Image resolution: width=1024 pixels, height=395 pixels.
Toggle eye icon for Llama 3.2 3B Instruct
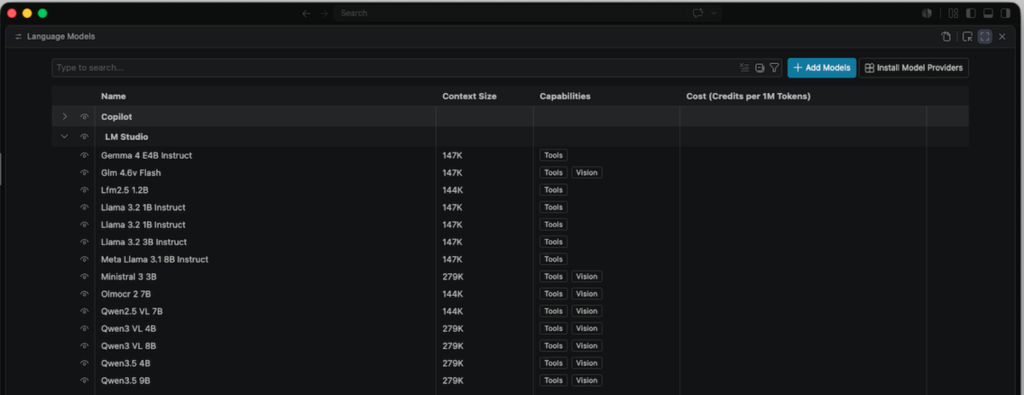[84, 242]
